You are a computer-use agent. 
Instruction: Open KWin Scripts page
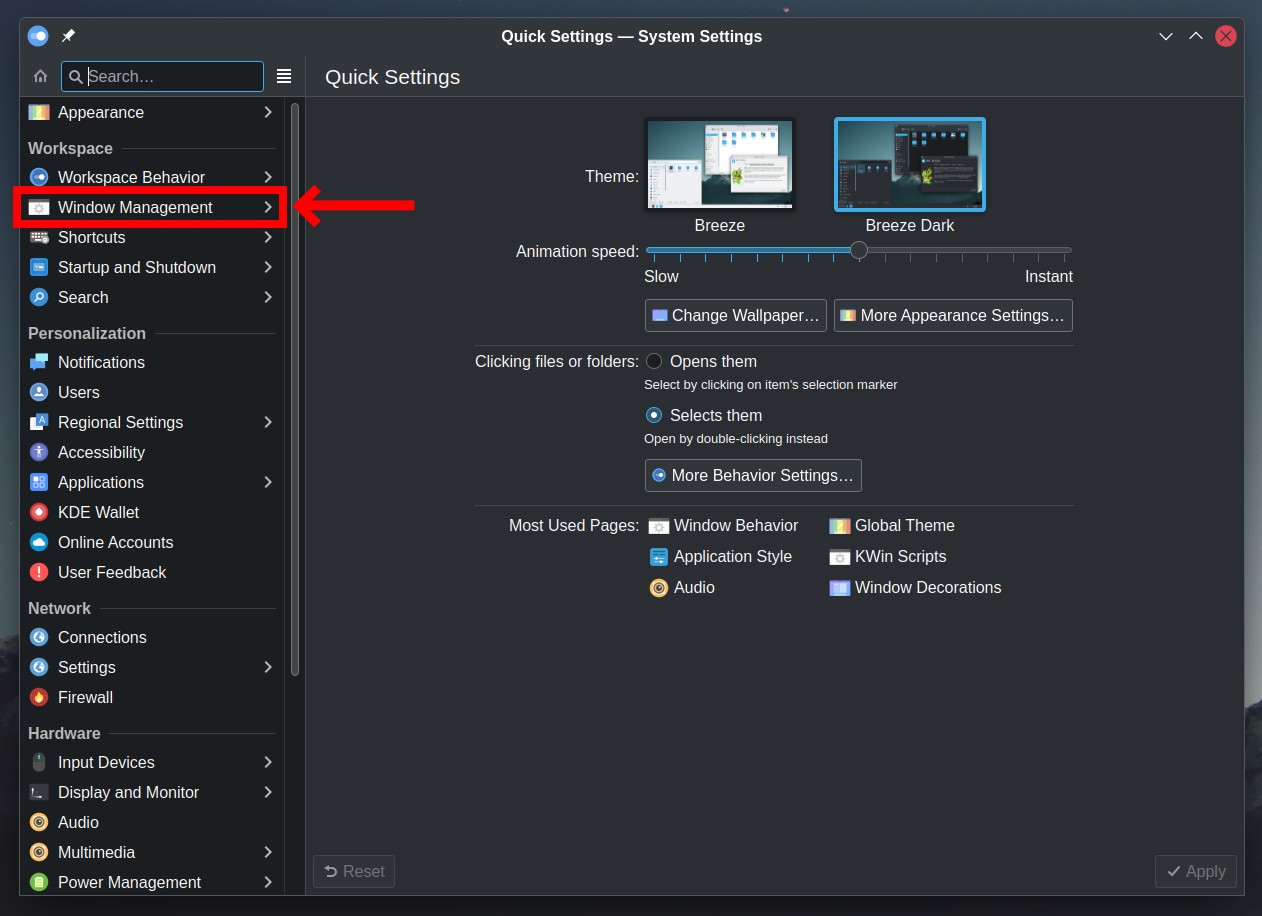(x=888, y=556)
